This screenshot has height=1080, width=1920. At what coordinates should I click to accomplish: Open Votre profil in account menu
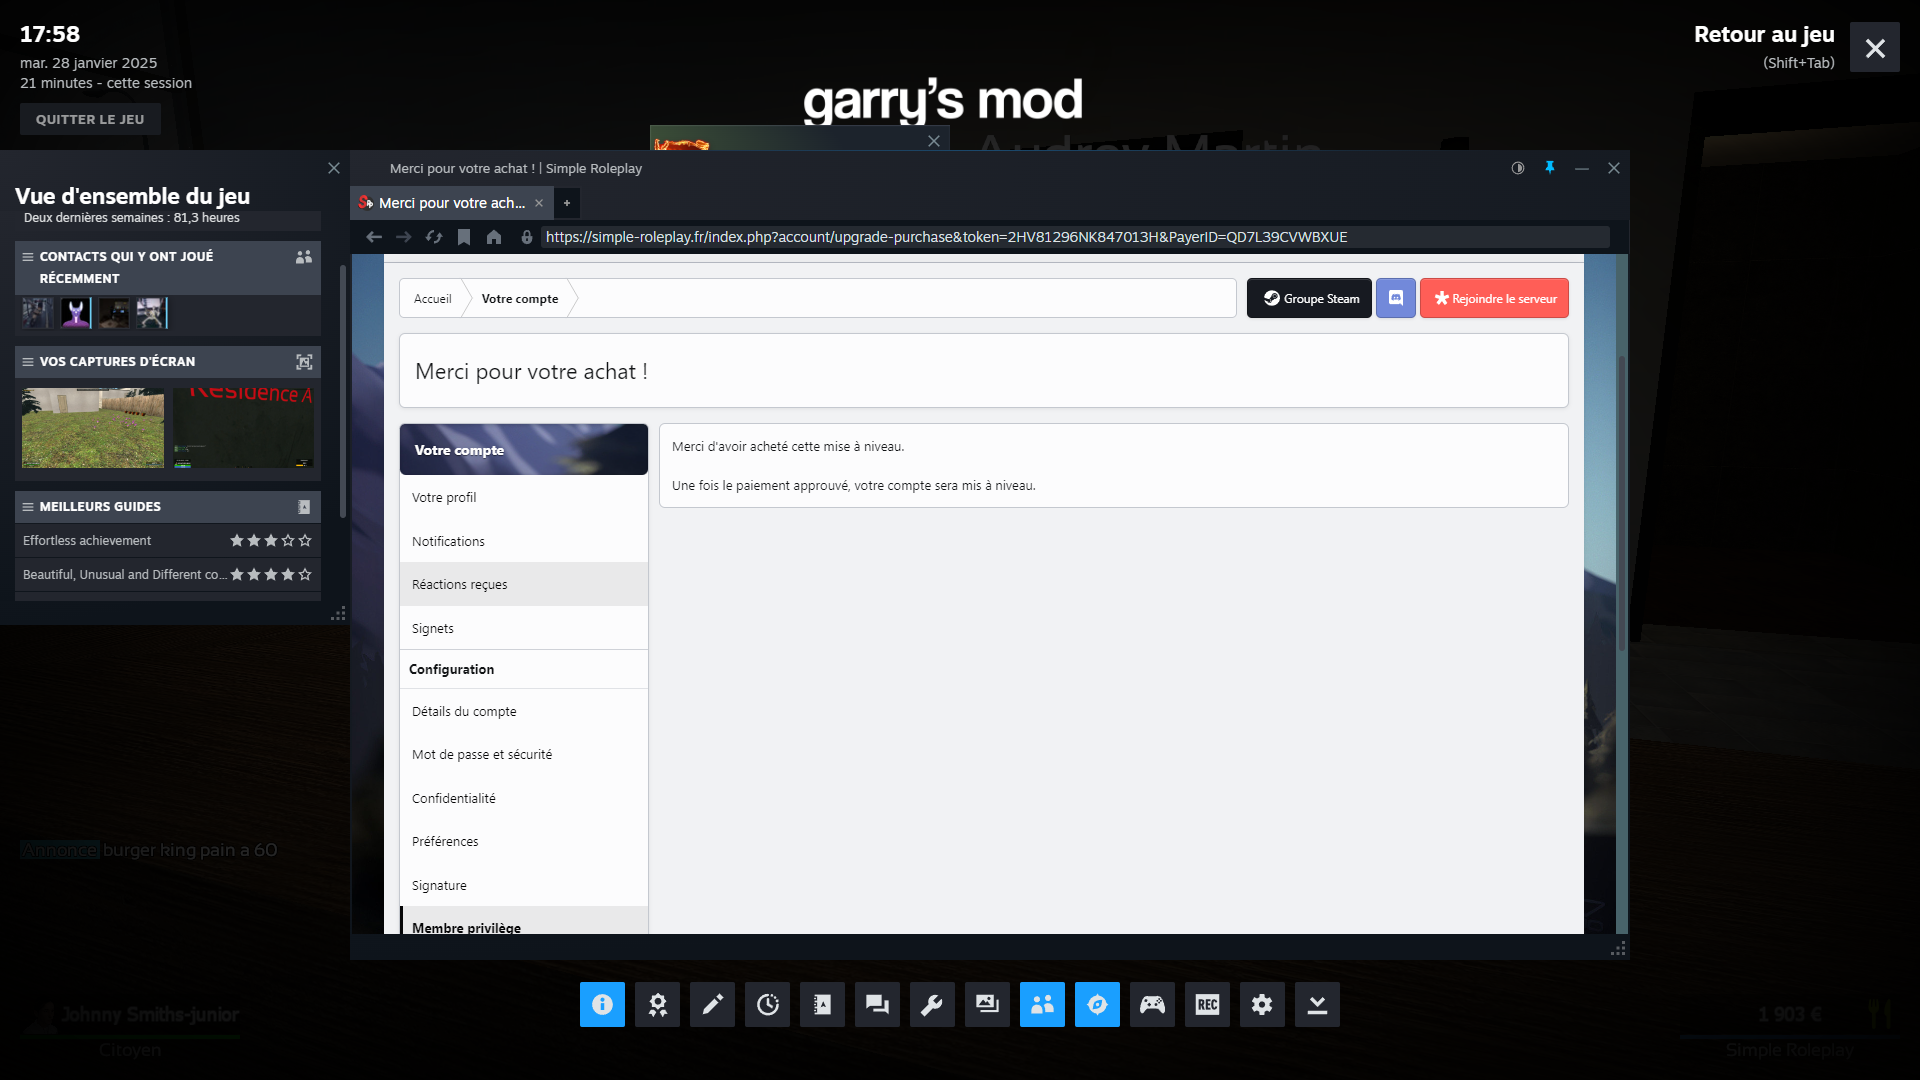tap(524, 497)
